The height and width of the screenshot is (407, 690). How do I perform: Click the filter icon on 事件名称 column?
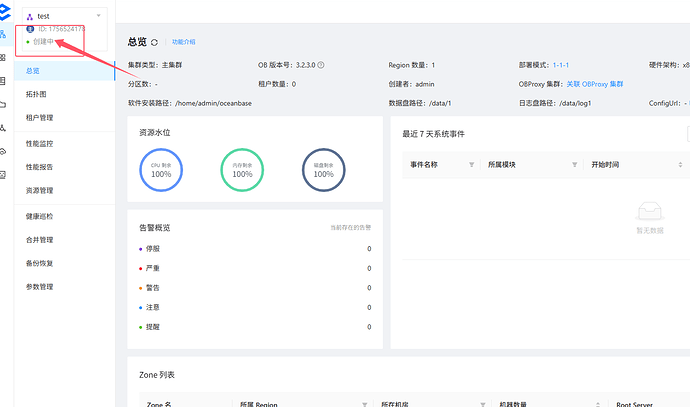click(x=472, y=165)
